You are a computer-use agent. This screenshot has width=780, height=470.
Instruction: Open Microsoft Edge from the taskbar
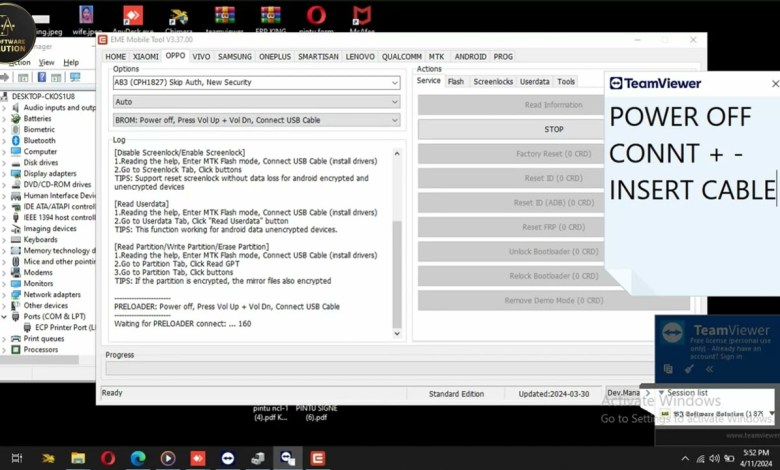tap(138, 458)
